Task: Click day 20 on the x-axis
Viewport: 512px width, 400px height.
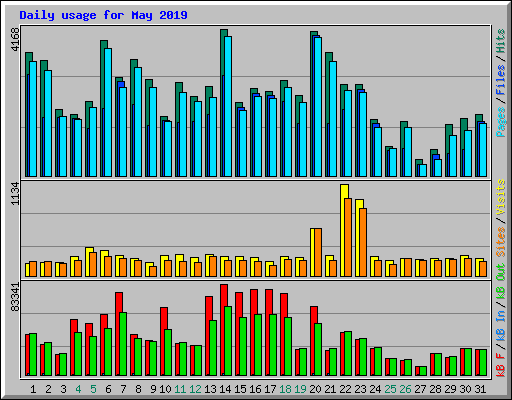Action: coord(315,389)
